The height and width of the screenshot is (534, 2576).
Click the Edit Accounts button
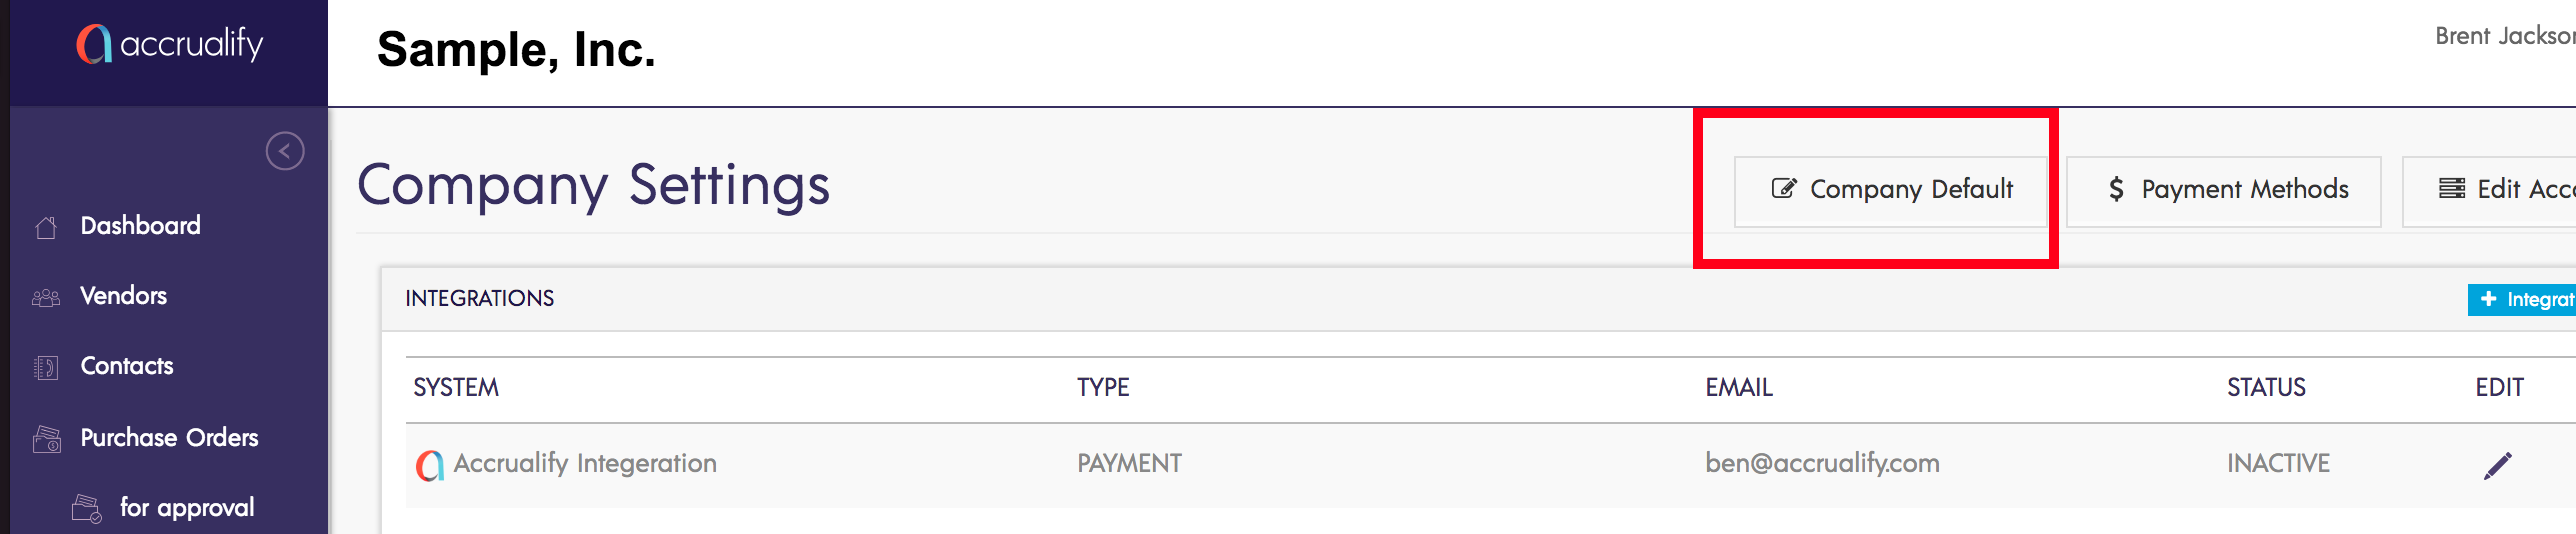point(2500,190)
